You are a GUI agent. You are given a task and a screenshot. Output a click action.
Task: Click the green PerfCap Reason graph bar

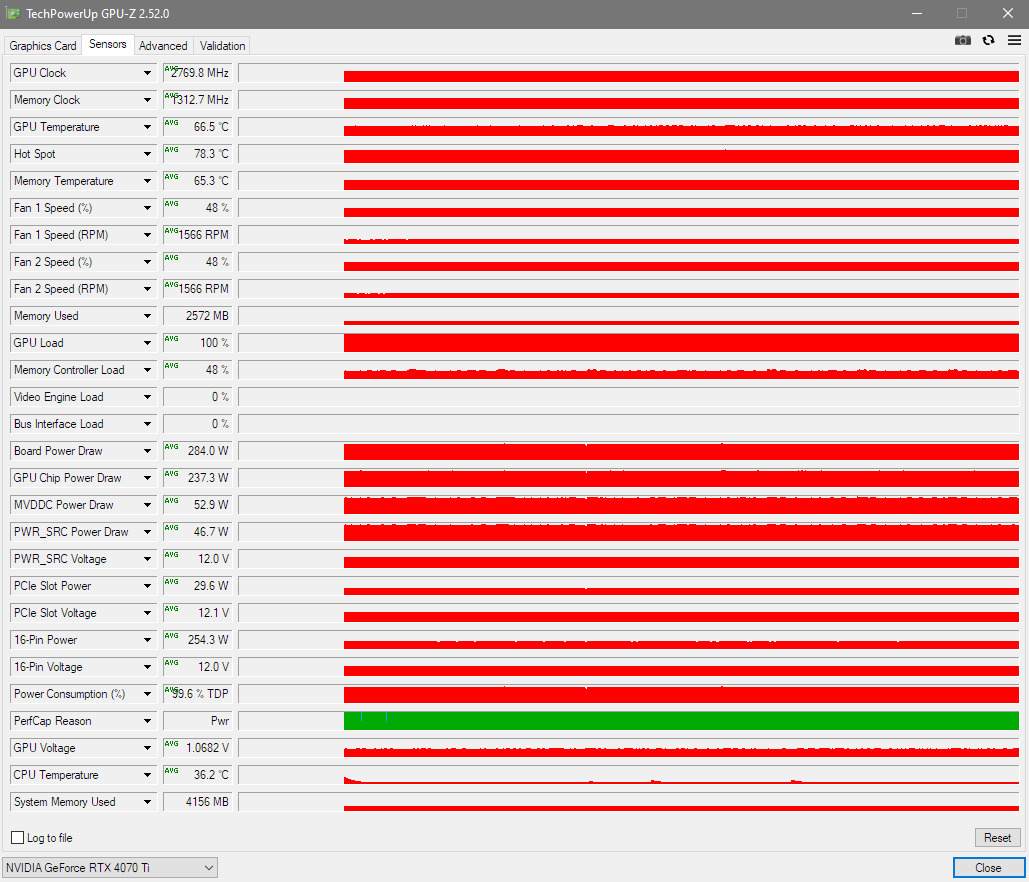681,721
